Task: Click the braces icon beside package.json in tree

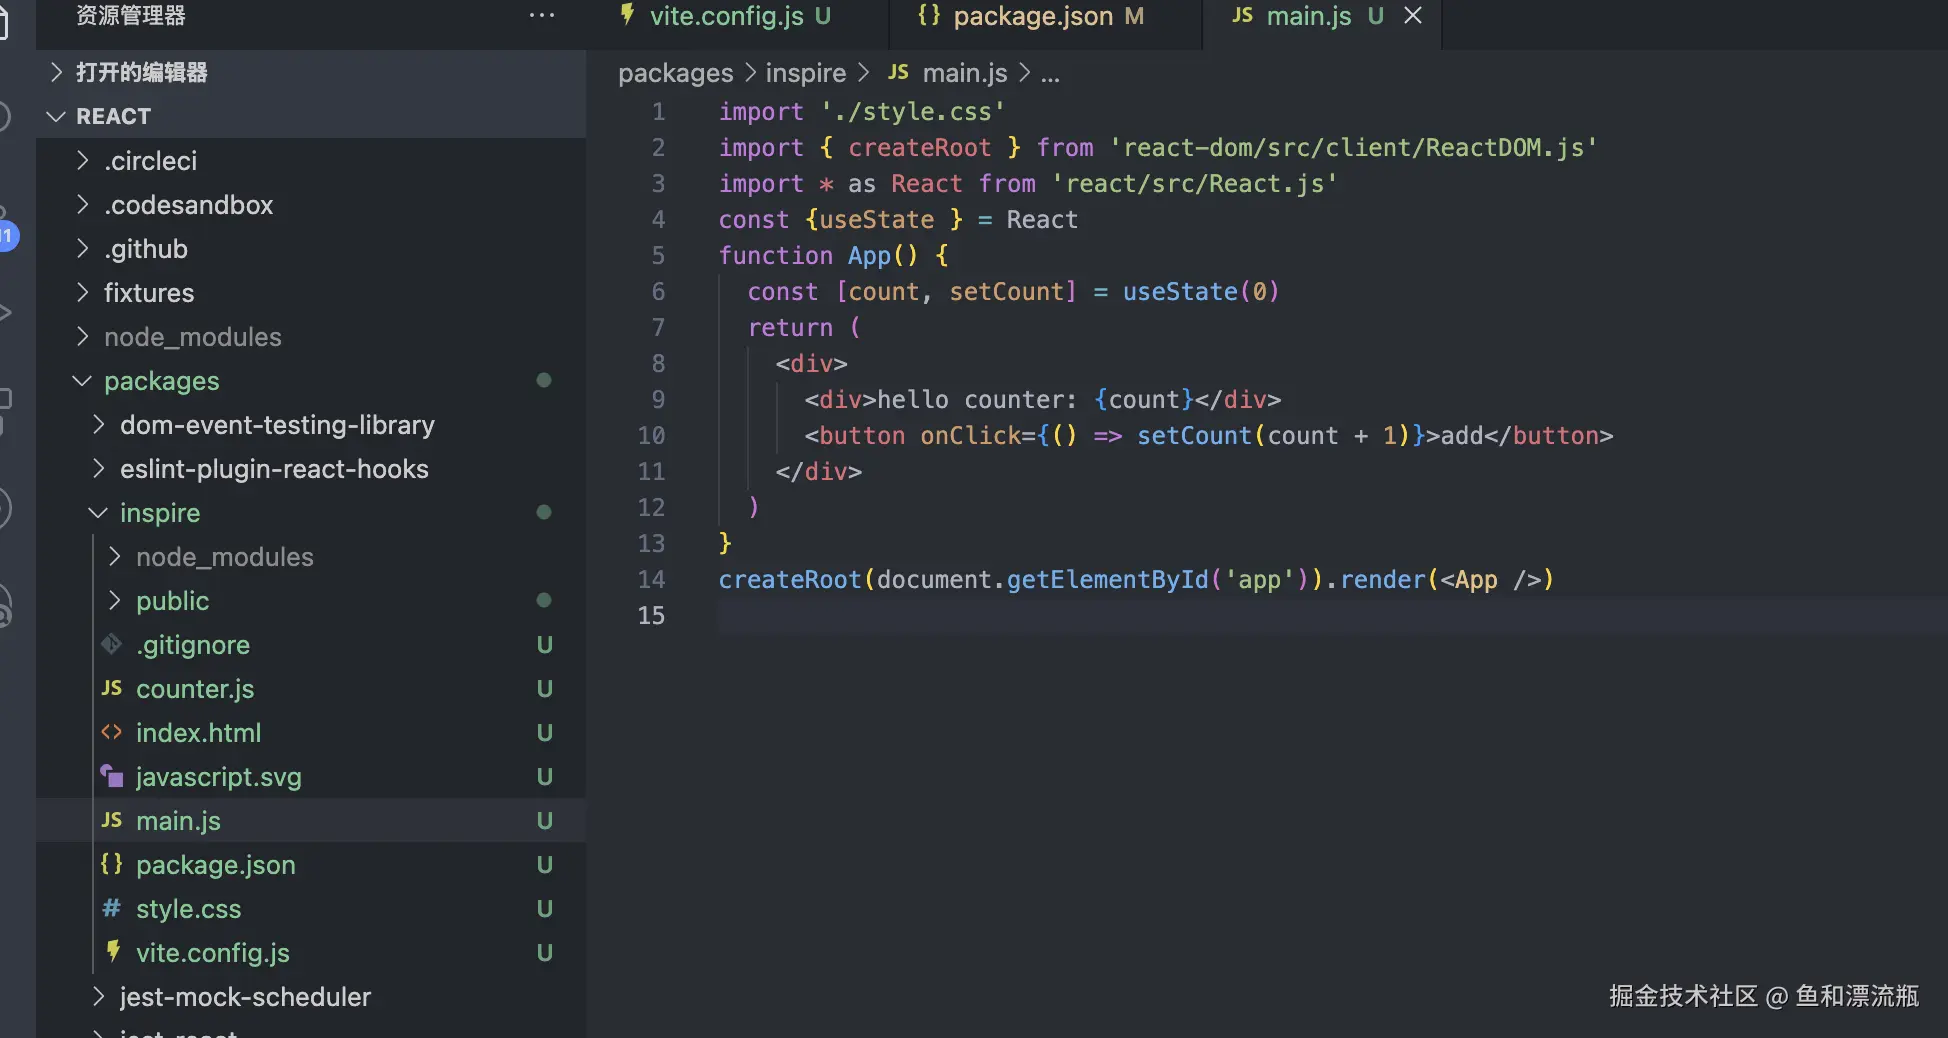Action: coord(112,864)
